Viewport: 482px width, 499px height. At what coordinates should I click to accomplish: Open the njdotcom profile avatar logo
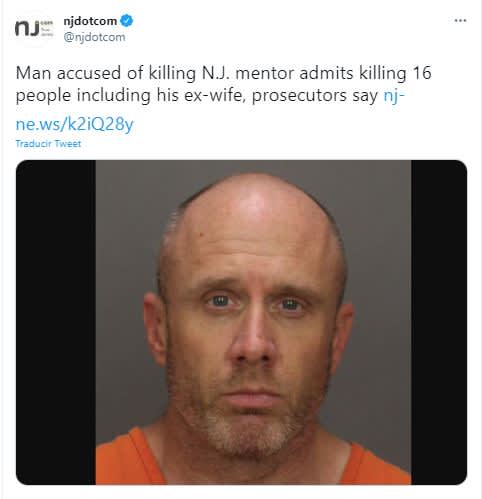[34, 28]
